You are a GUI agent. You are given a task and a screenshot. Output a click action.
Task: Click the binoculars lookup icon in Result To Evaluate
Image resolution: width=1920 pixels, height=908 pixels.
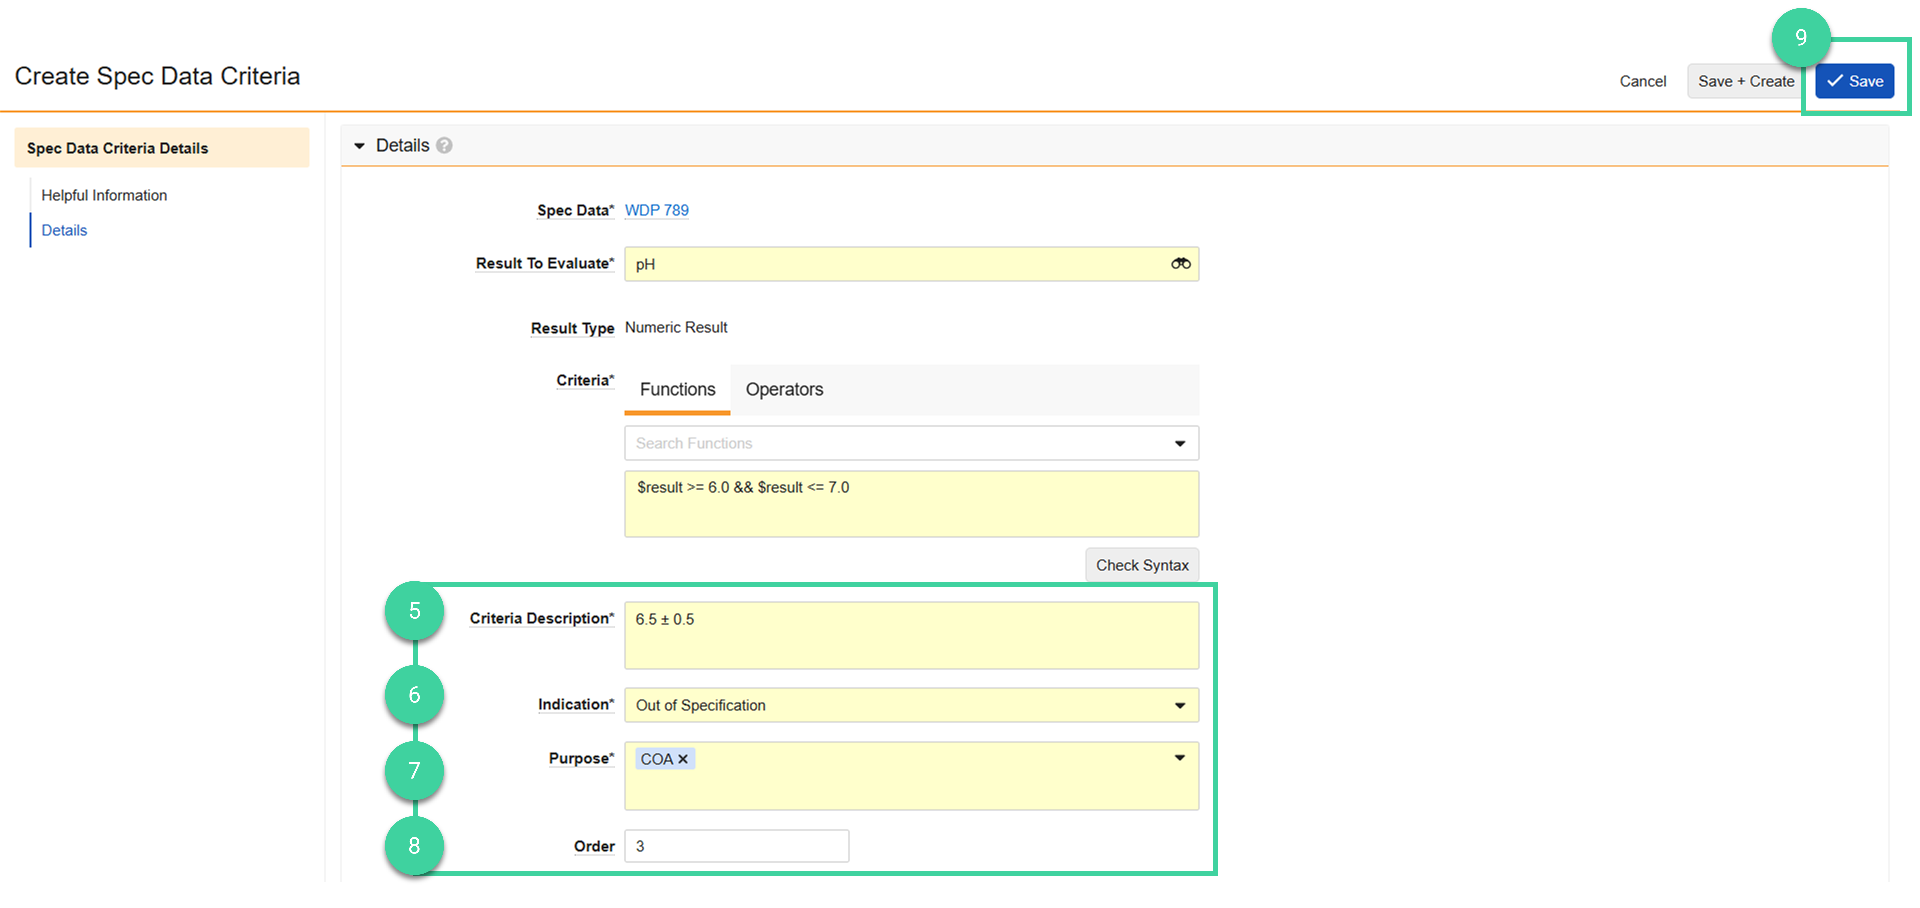click(1180, 264)
